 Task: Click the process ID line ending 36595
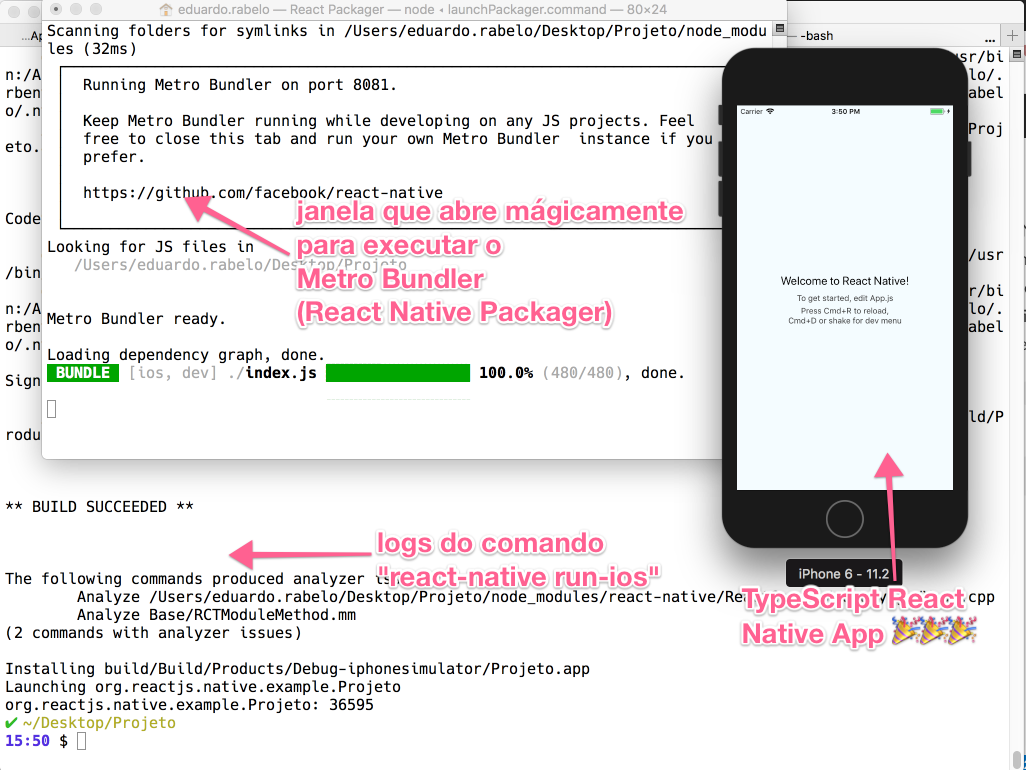point(189,705)
